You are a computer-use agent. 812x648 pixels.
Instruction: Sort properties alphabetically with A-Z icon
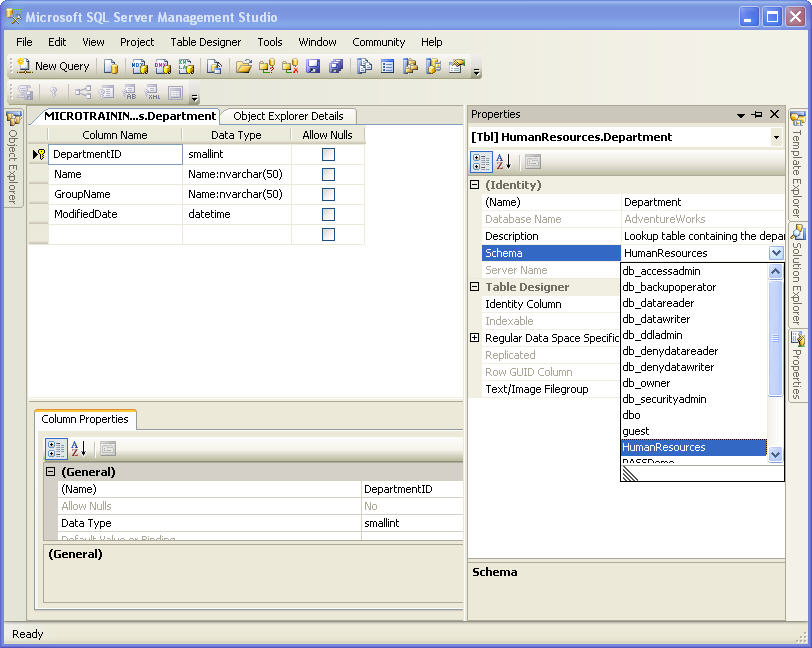[x=504, y=162]
